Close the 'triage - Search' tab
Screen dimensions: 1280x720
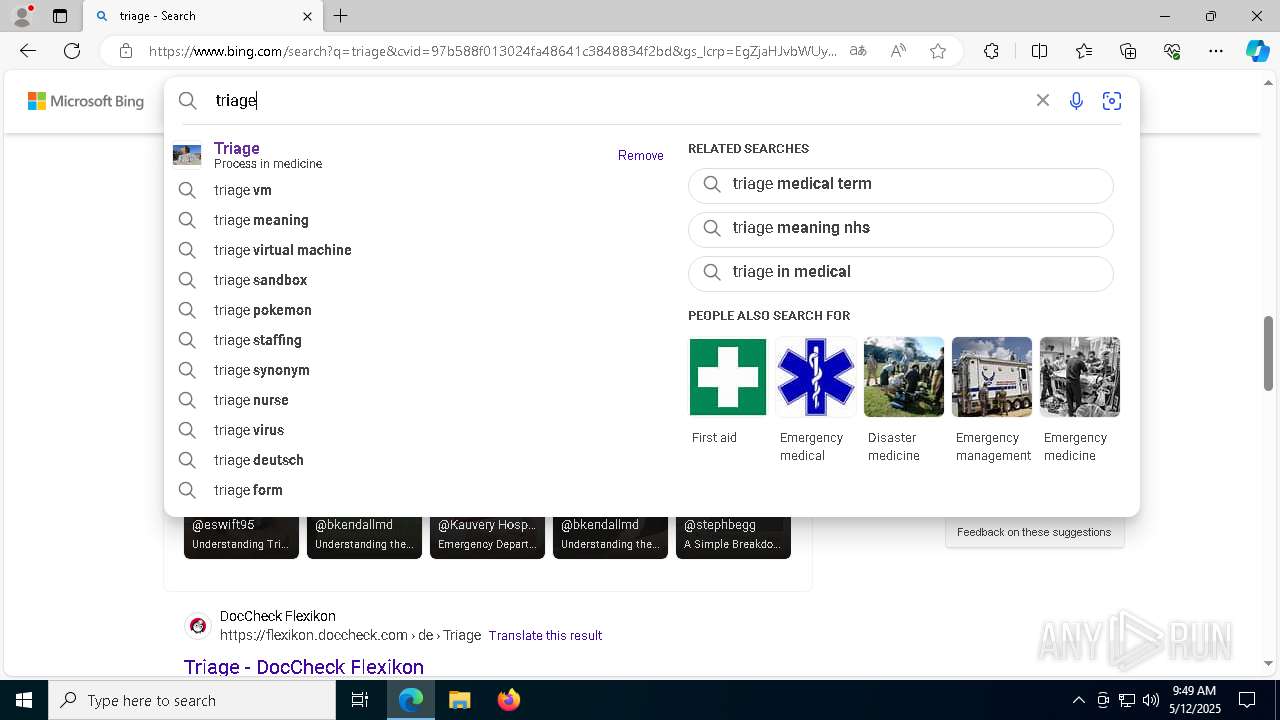point(307,16)
